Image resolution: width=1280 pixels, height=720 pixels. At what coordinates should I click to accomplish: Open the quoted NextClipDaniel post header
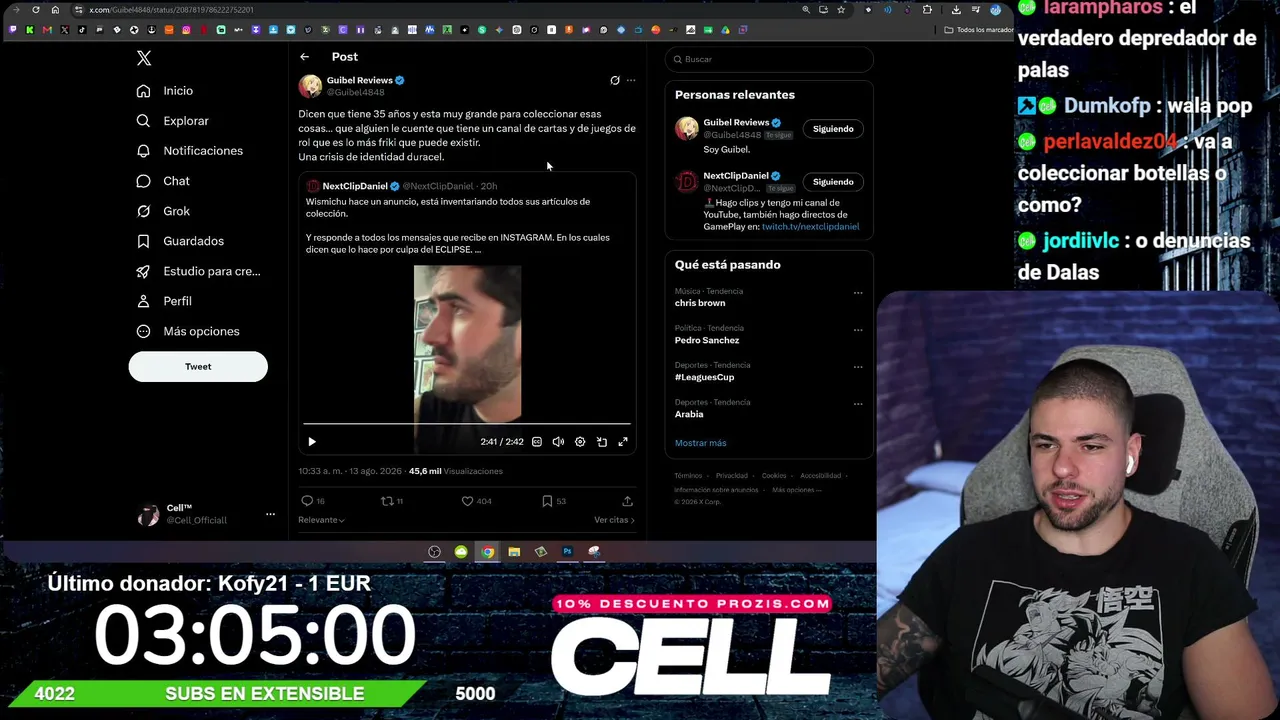tap(401, 186)
